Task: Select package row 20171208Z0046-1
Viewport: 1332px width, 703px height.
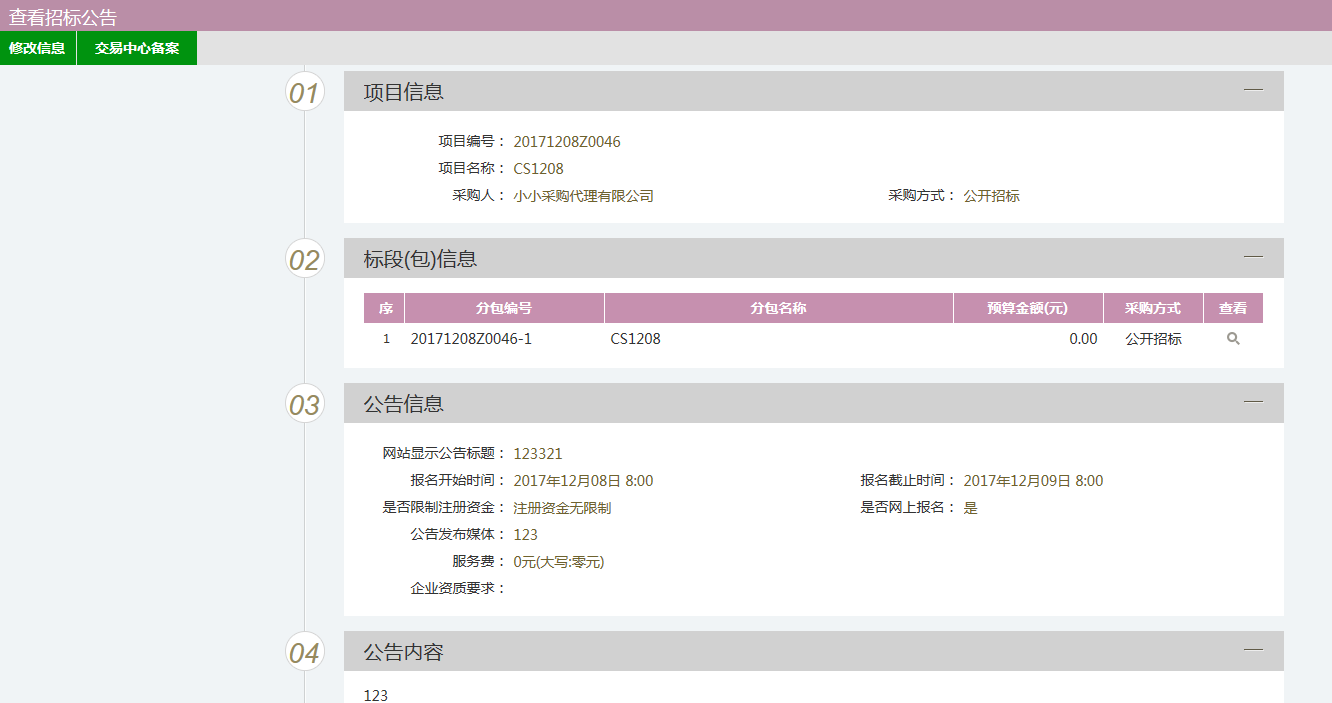Action: (x=471, y=339)
